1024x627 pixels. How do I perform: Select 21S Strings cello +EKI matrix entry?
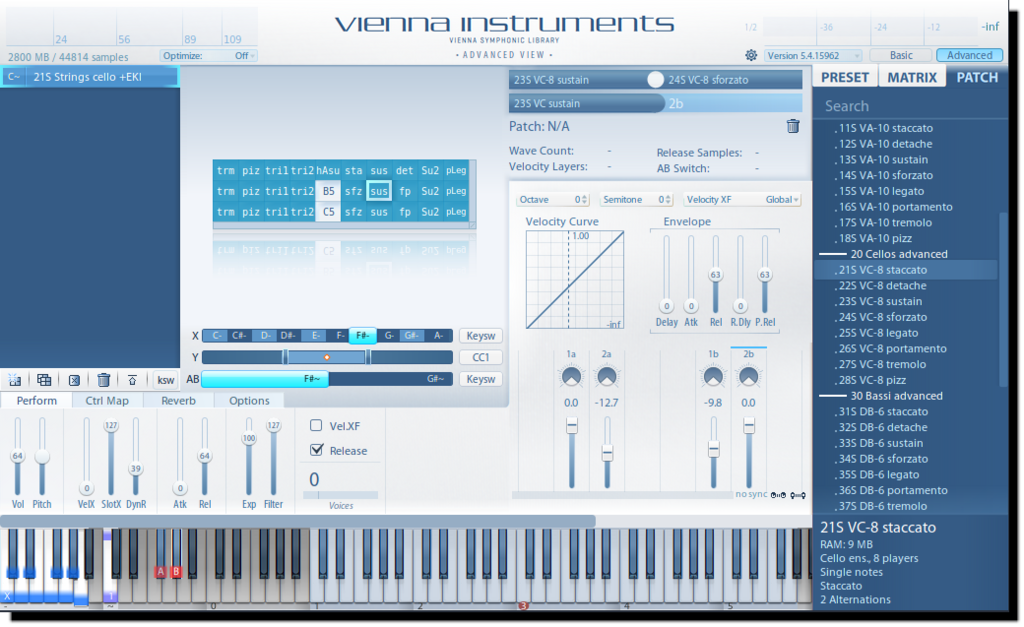tap(89, 76)
